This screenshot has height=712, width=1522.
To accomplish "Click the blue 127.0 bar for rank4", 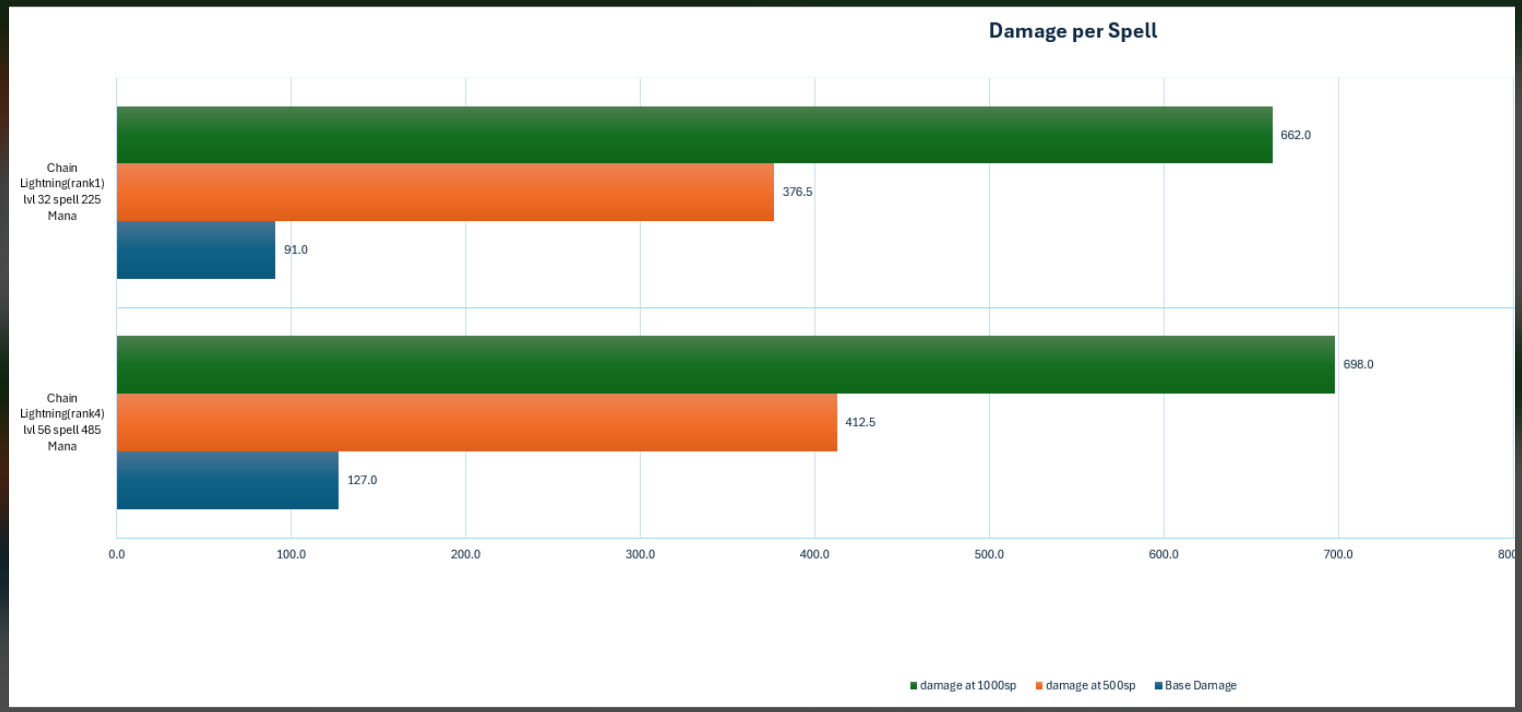I will (x=227, y=480).
